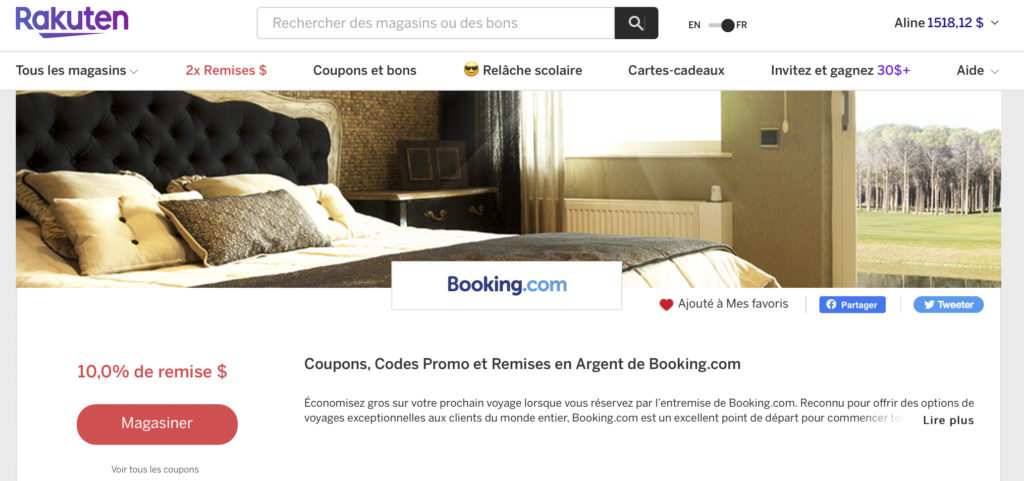The image size is (1024, 481).
Task: Open the 2x Remises $ menu item
Action: [226, 70]
